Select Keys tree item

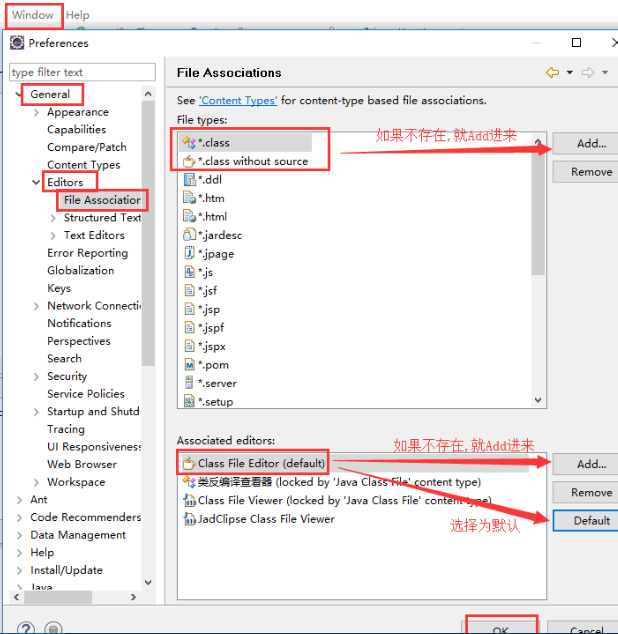click(59, 288)
